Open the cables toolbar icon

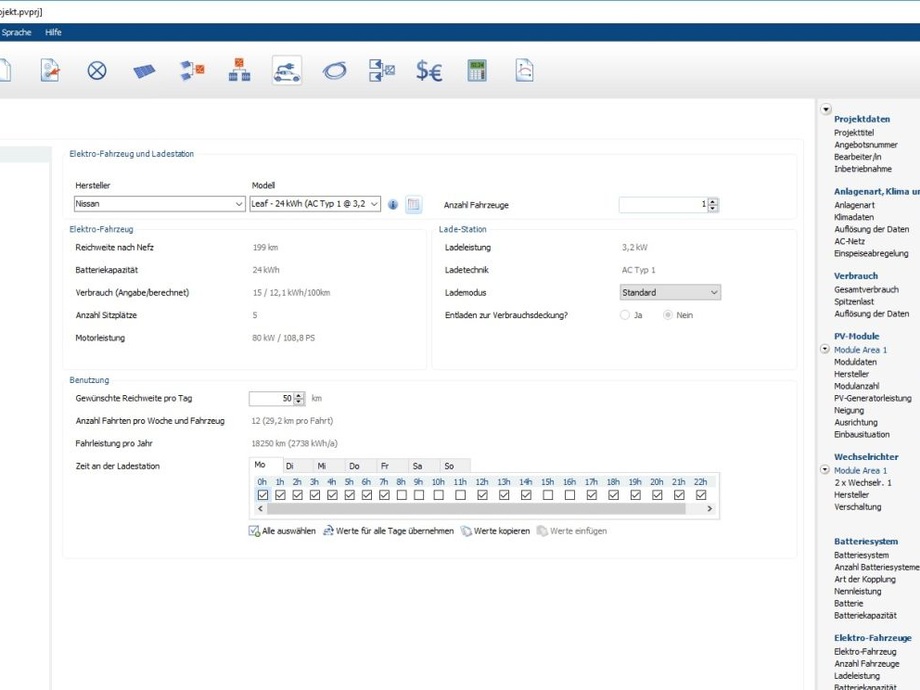[334, 71]
